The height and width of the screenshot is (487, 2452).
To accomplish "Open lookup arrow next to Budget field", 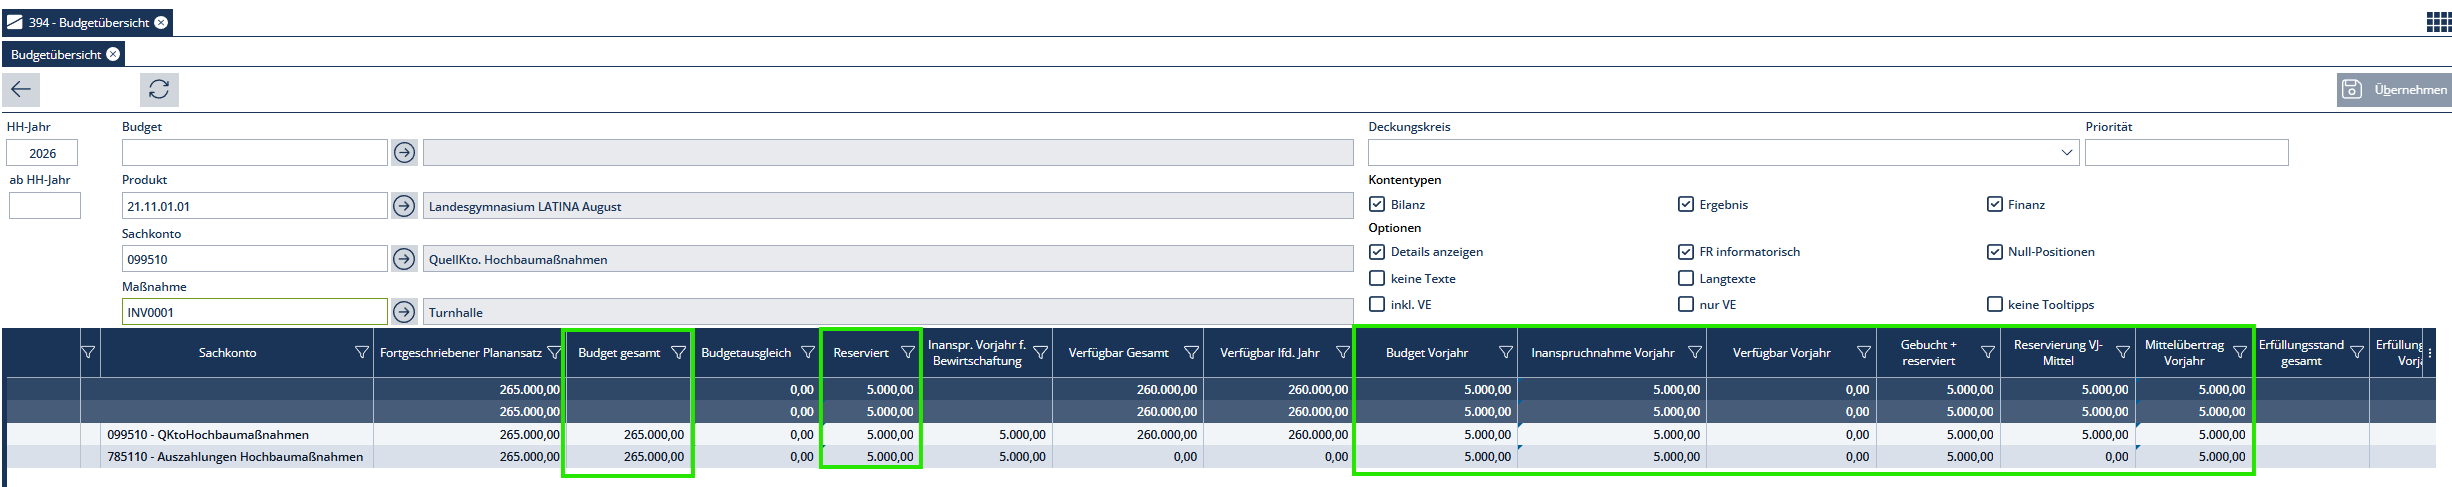I will click(404, 153).
